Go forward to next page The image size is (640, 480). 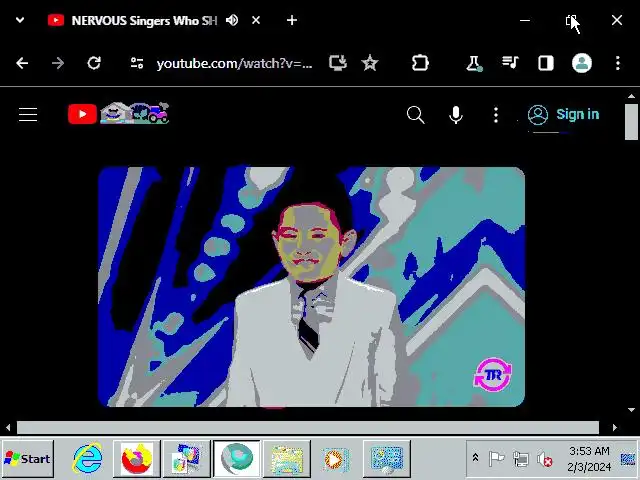[58, 63]
